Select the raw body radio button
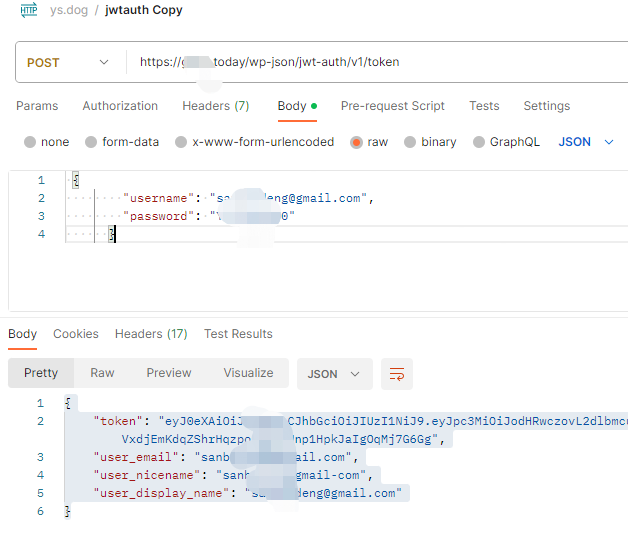 [x=356, y=142]
